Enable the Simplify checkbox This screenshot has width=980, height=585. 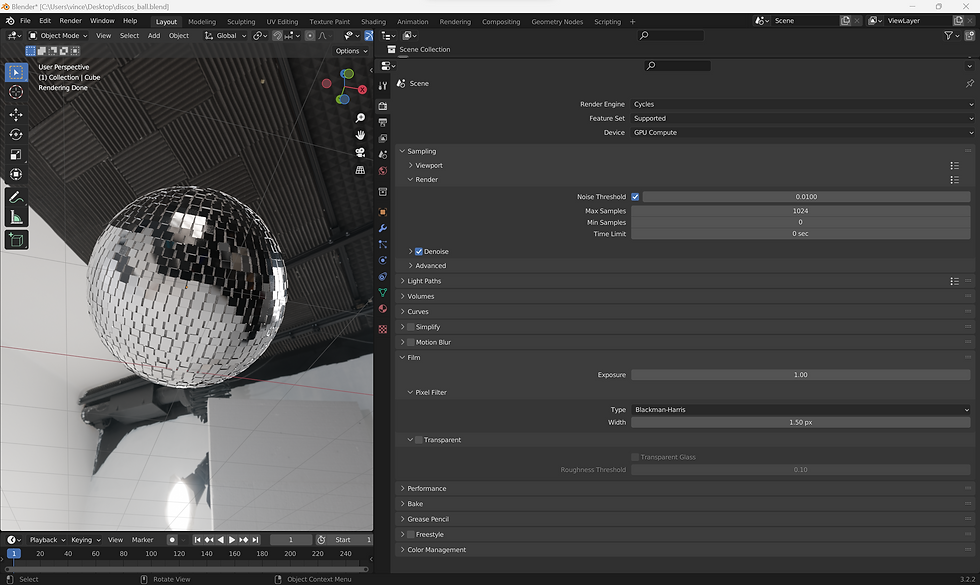[411, 327]
